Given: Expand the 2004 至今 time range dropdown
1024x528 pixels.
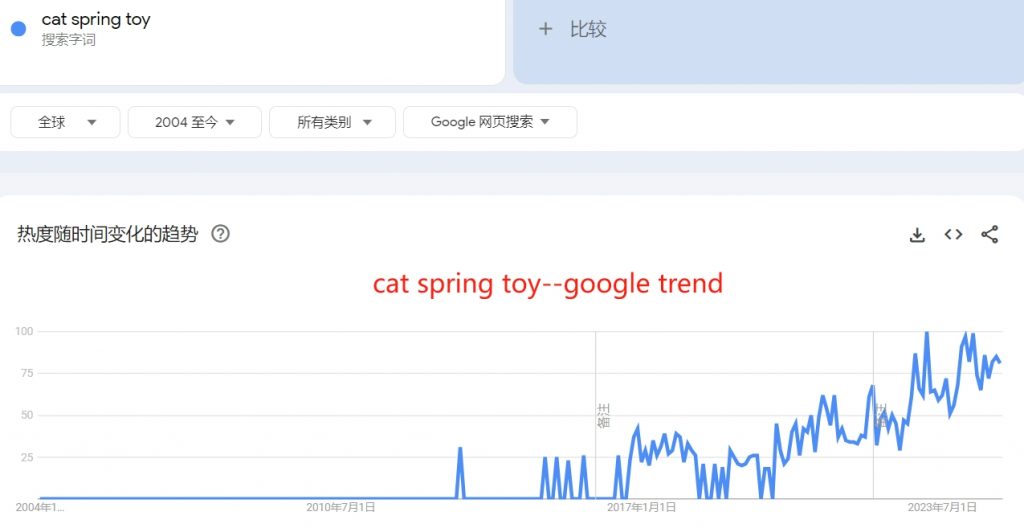Looking at the screenshot, I should click(x=195, y=122).
